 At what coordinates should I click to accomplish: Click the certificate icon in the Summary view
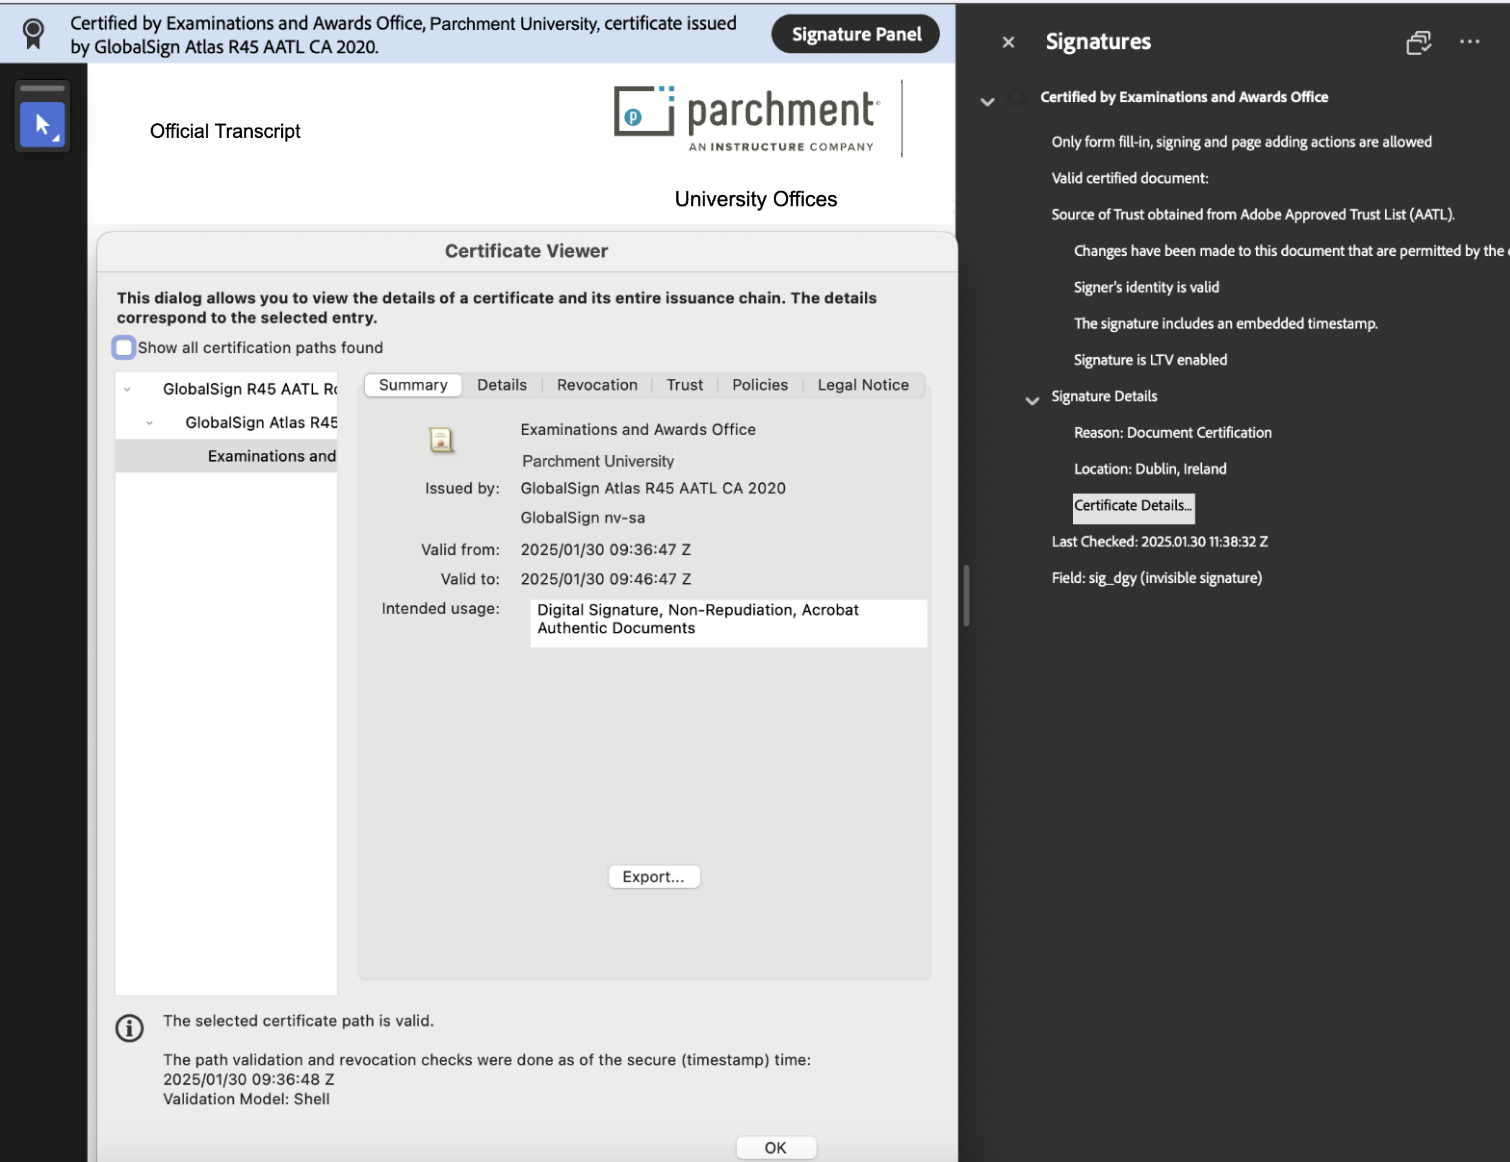pos(441,439)
